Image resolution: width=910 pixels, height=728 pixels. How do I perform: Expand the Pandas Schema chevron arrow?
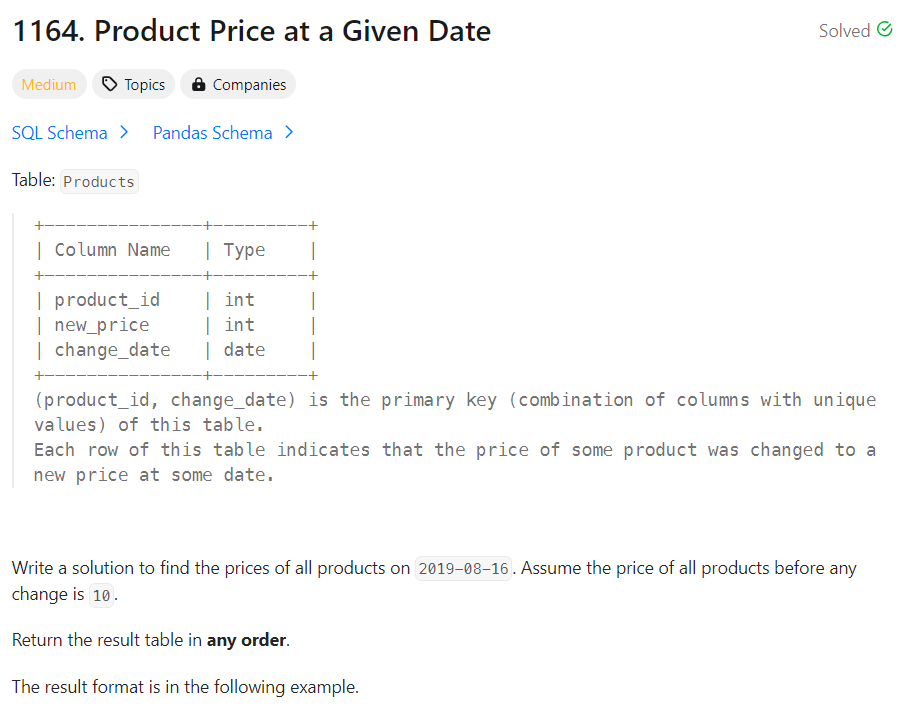(288, 132)
